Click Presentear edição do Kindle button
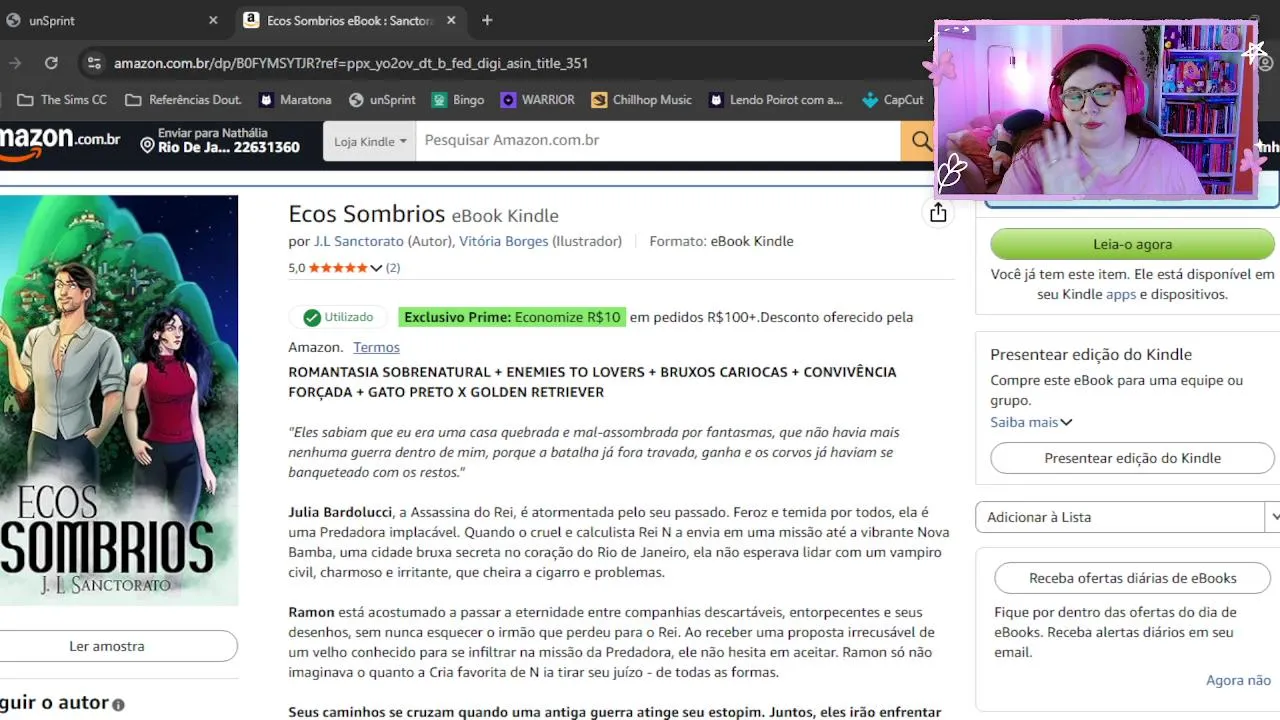This screenshot has height=720, width=1280. point(1132,458)
